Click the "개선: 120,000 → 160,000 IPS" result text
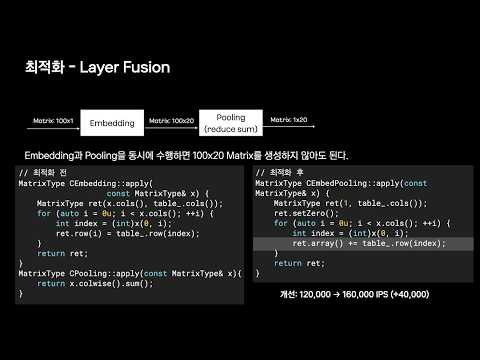 [354, 294]
